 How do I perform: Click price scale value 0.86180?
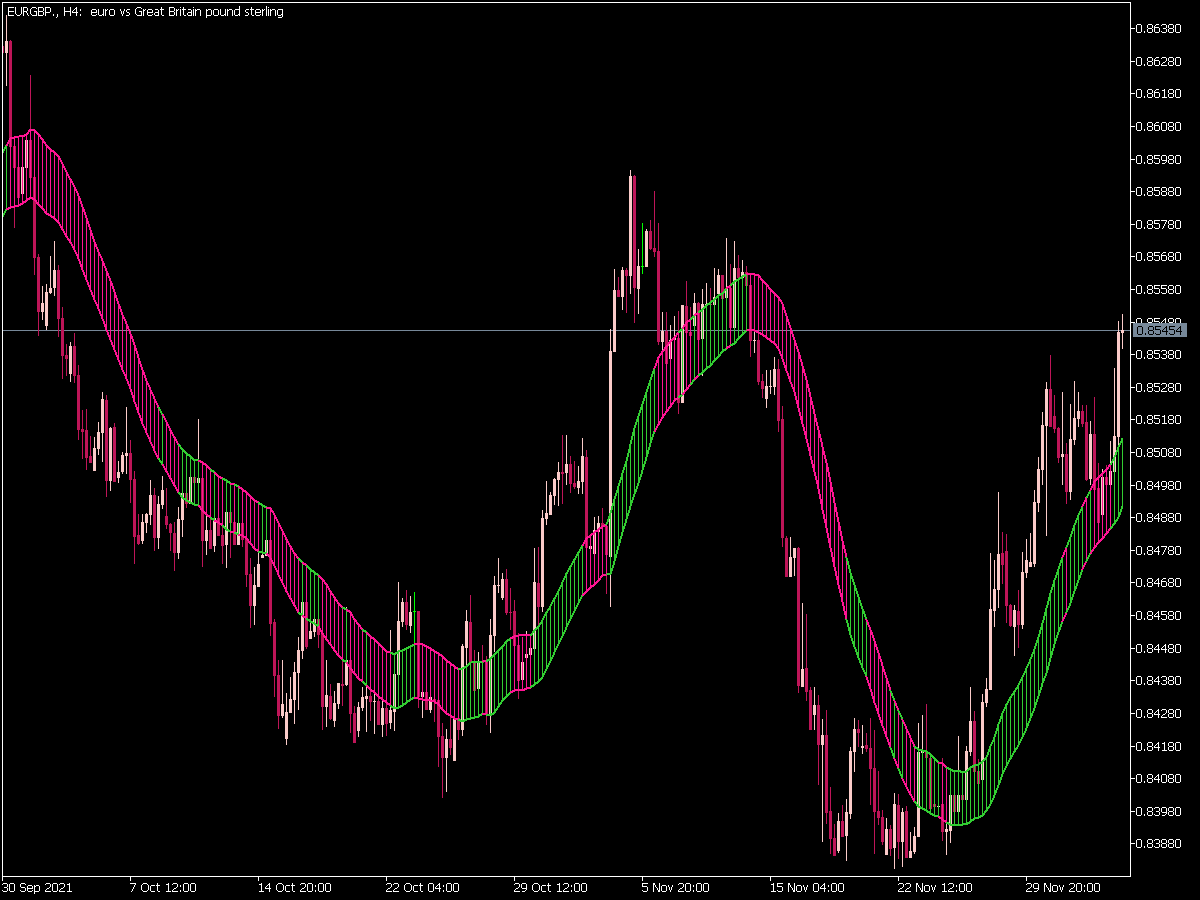tap(1161, 94)
